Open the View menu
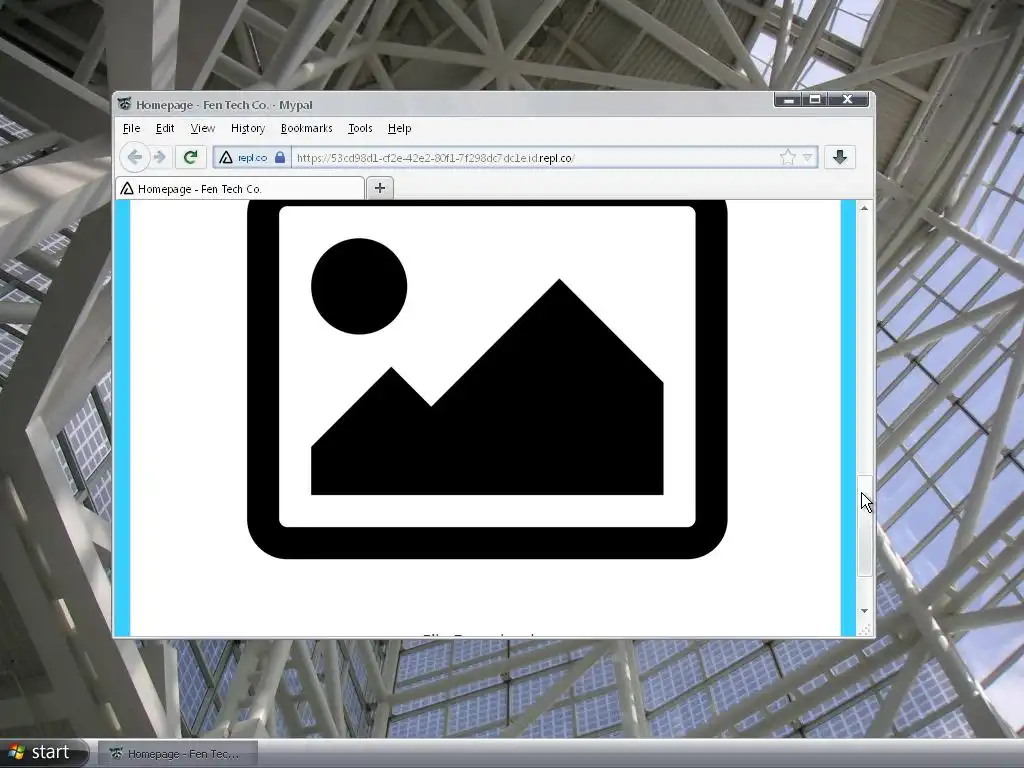Image resolution: width=1024 pixels, height=768 pixels. [202, 128]
